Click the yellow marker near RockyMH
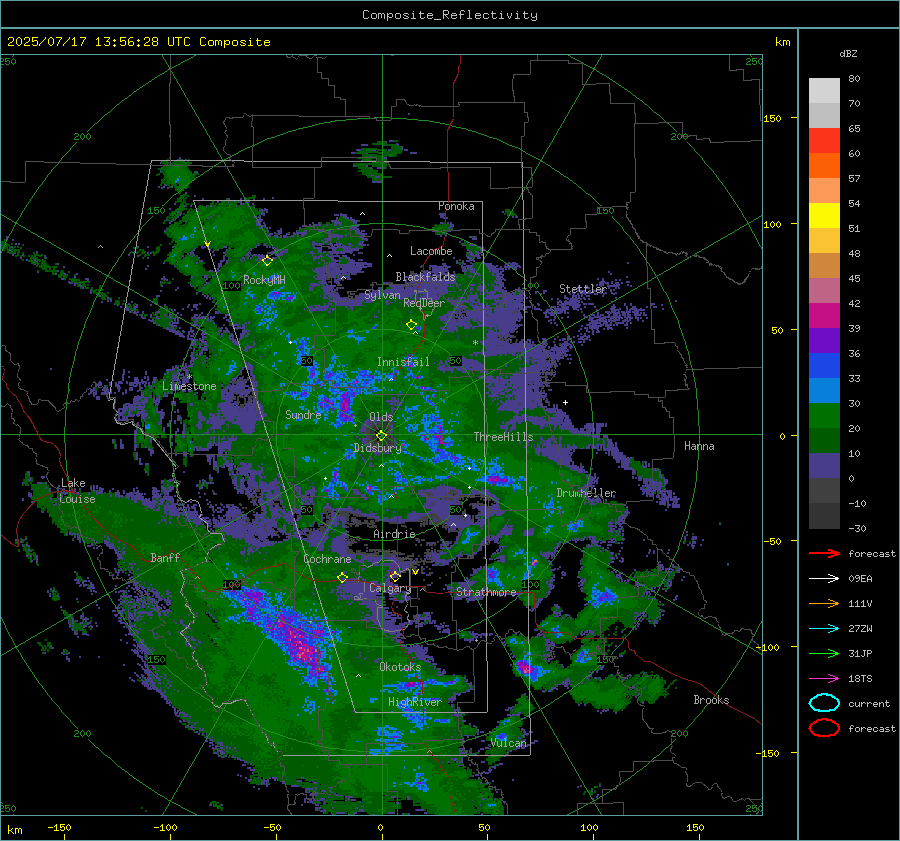 (267, 261)
